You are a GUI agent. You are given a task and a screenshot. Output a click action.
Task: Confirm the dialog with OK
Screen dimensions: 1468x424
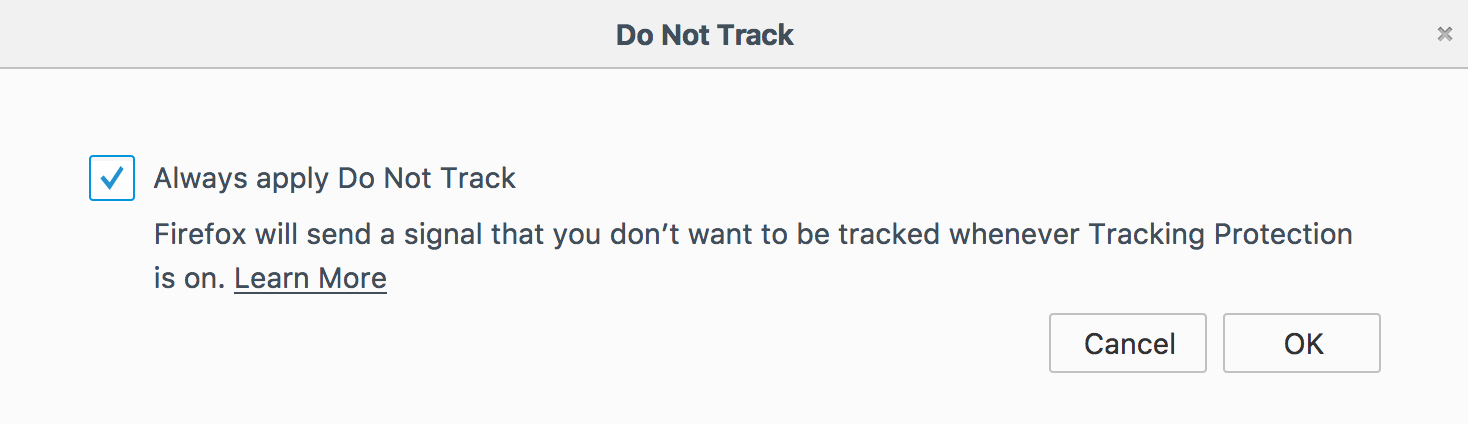point(1302,344)
